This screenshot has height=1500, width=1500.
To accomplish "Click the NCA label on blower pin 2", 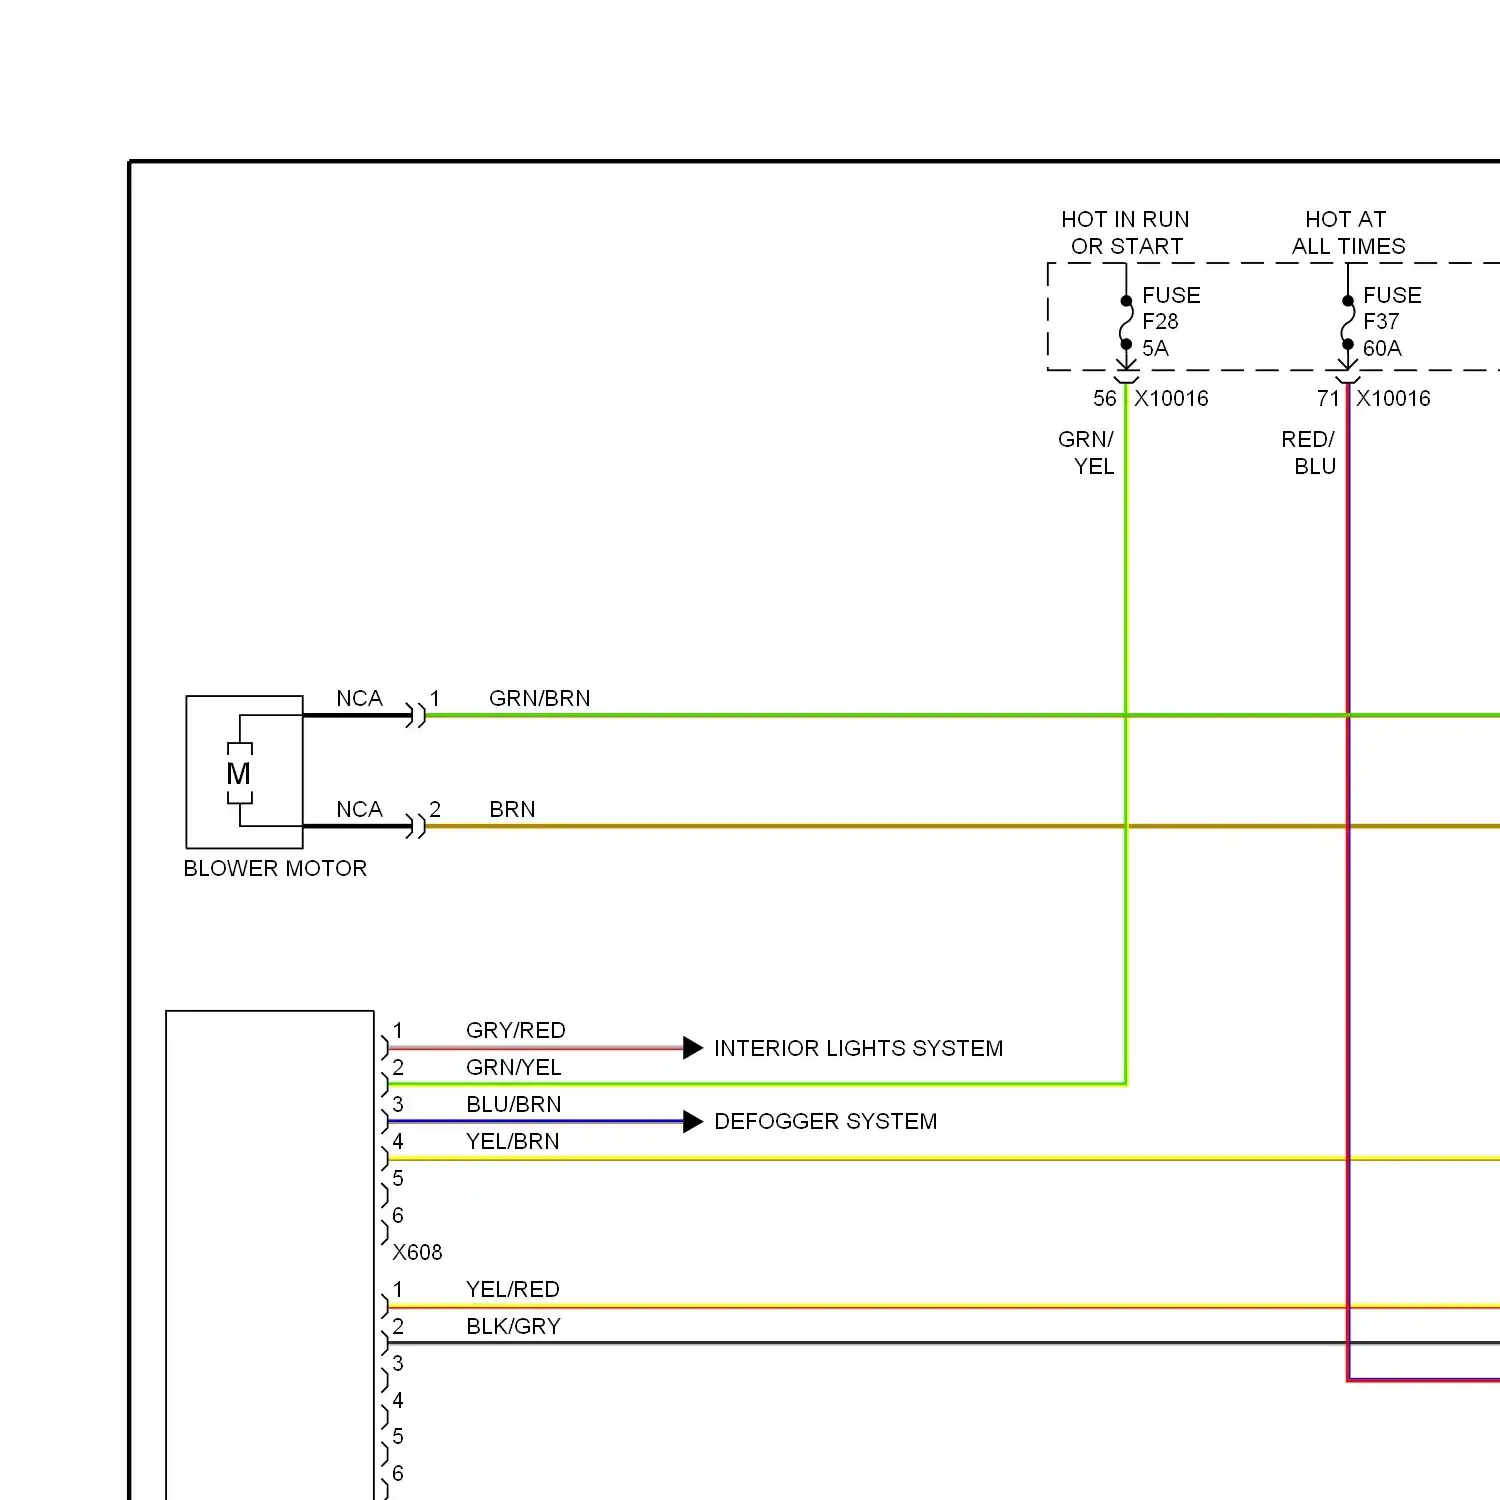I will [x=359, y=809].
